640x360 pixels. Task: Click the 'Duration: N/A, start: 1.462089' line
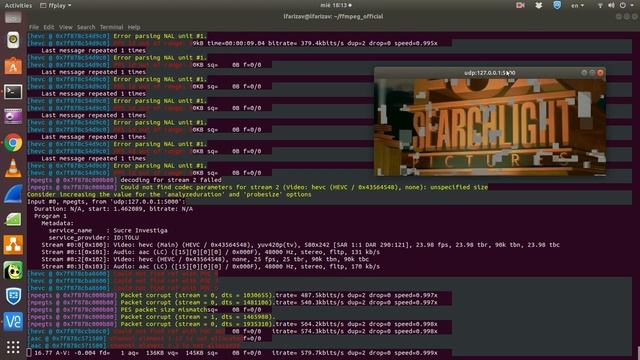[113, 209]
